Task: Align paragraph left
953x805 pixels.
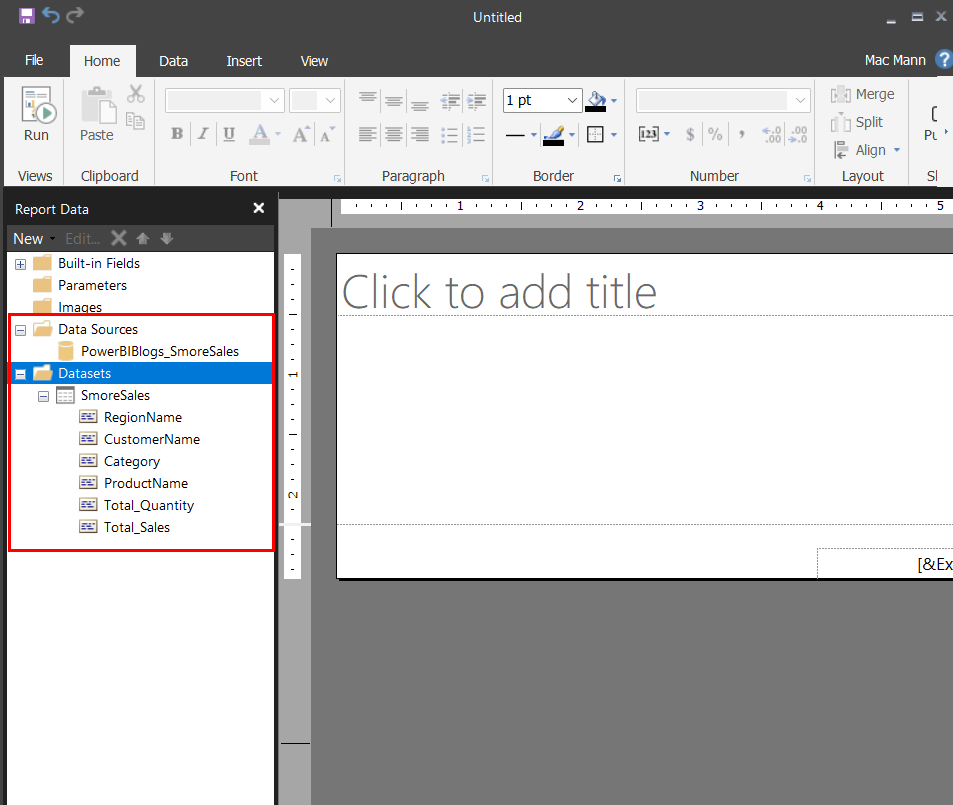Action: [368, 134]
